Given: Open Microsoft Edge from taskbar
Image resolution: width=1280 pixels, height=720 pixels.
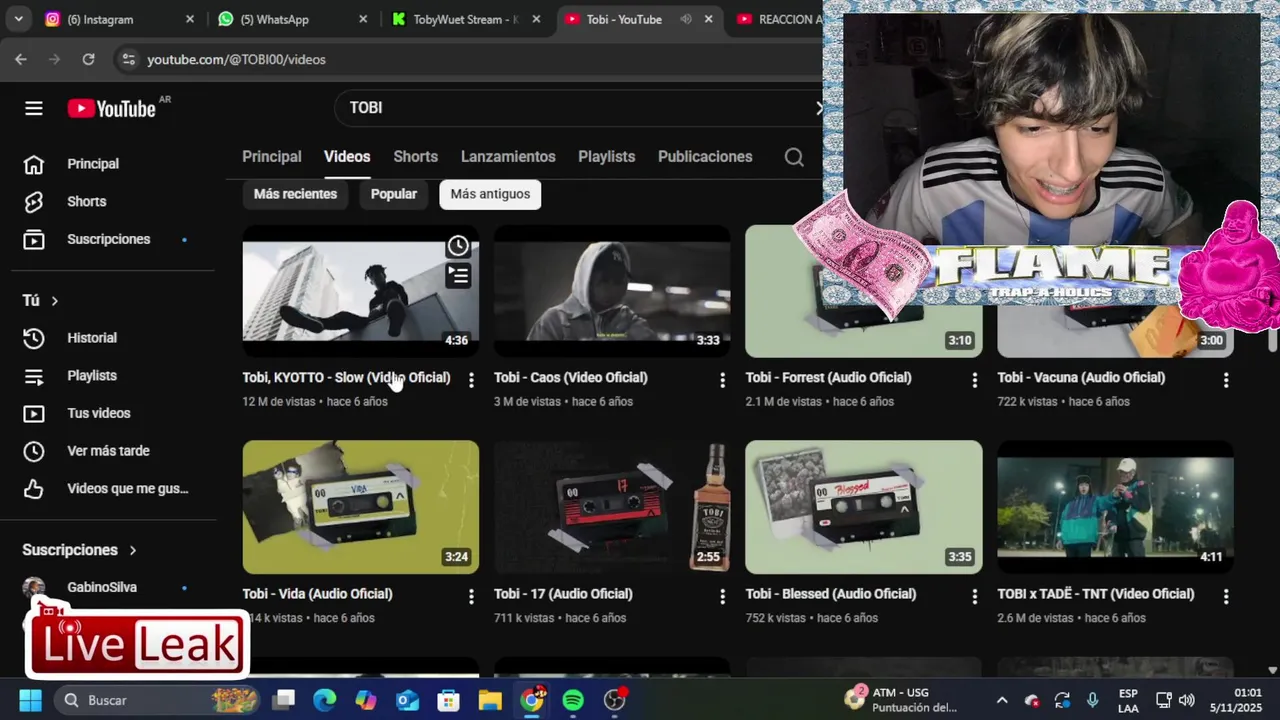Looking at the screenshot, I should 325,700.
